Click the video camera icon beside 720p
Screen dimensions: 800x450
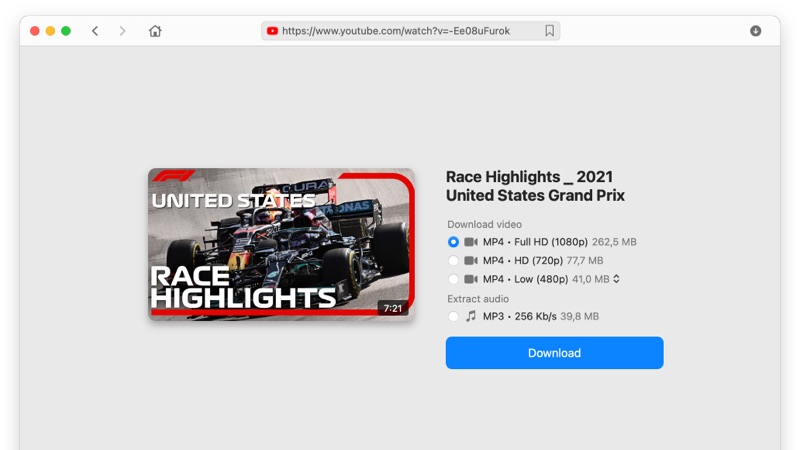click(471, 261)
